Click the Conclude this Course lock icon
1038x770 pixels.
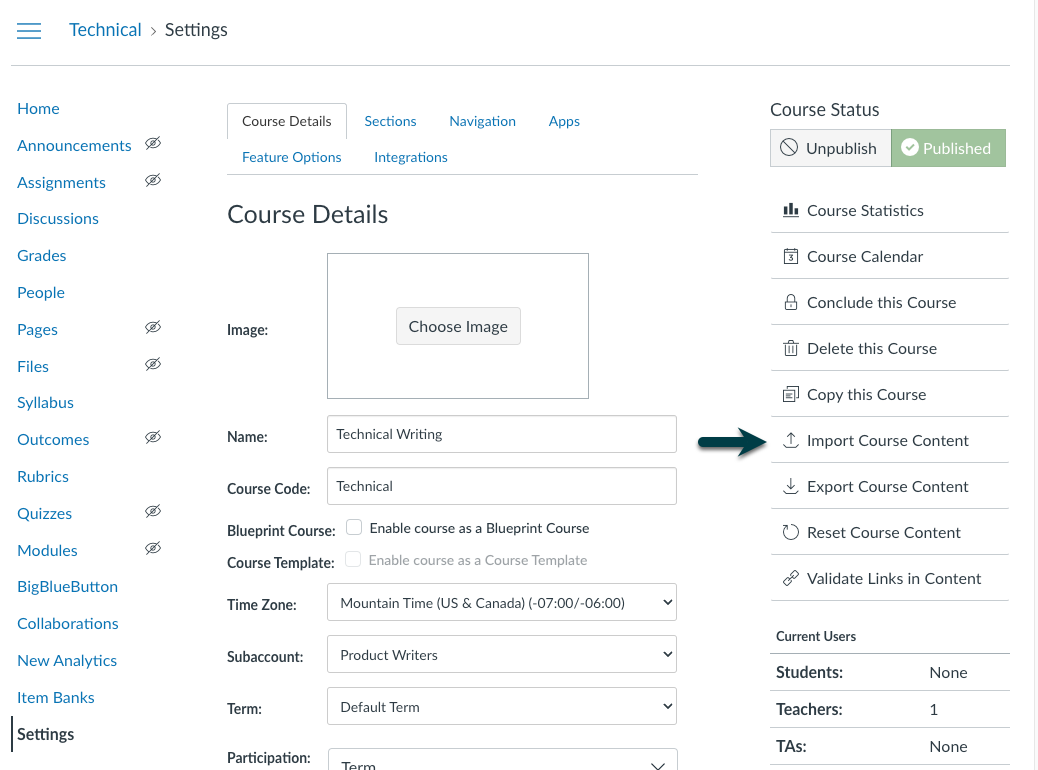point(790,302)
